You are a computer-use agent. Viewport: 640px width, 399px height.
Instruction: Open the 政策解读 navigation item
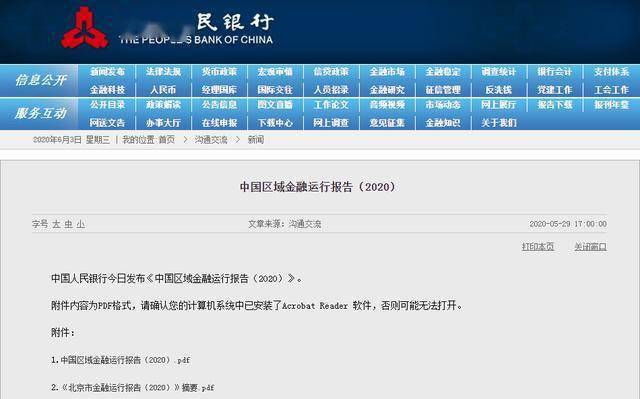[163, 105]
